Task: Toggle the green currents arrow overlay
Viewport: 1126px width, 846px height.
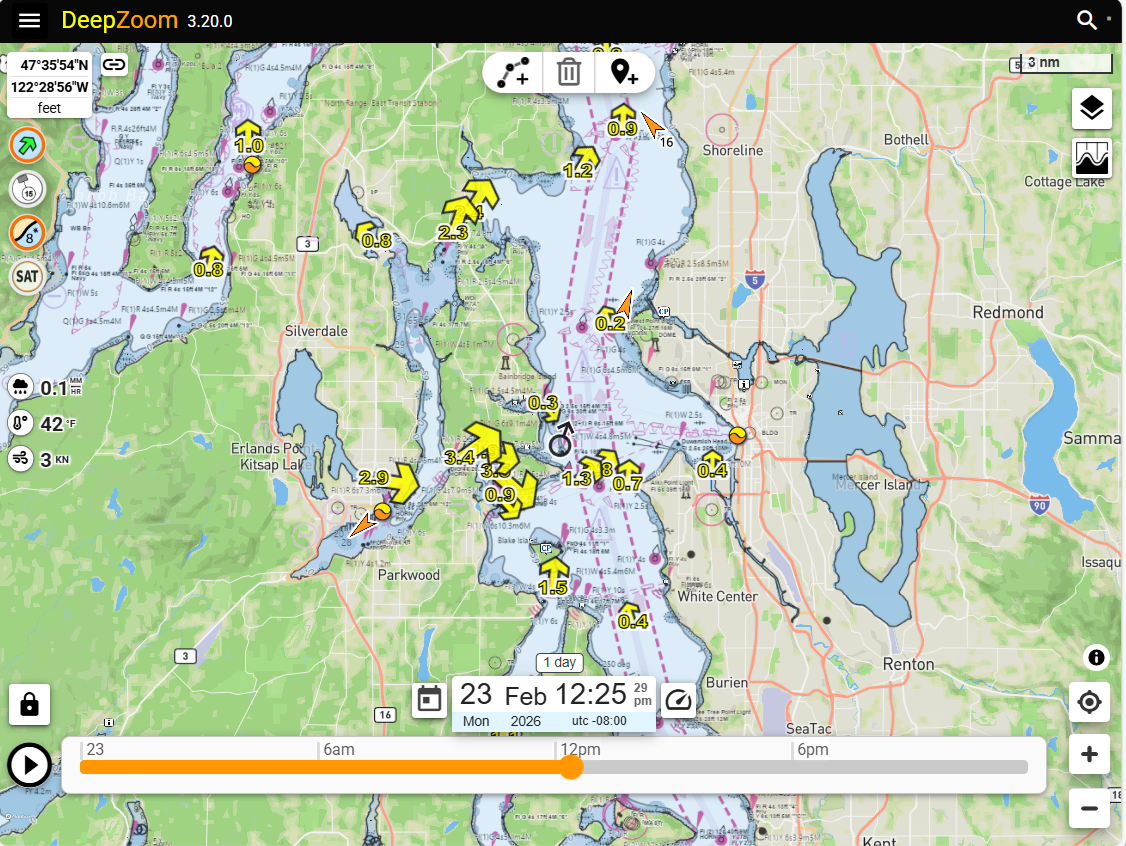Action: [28, 145]
